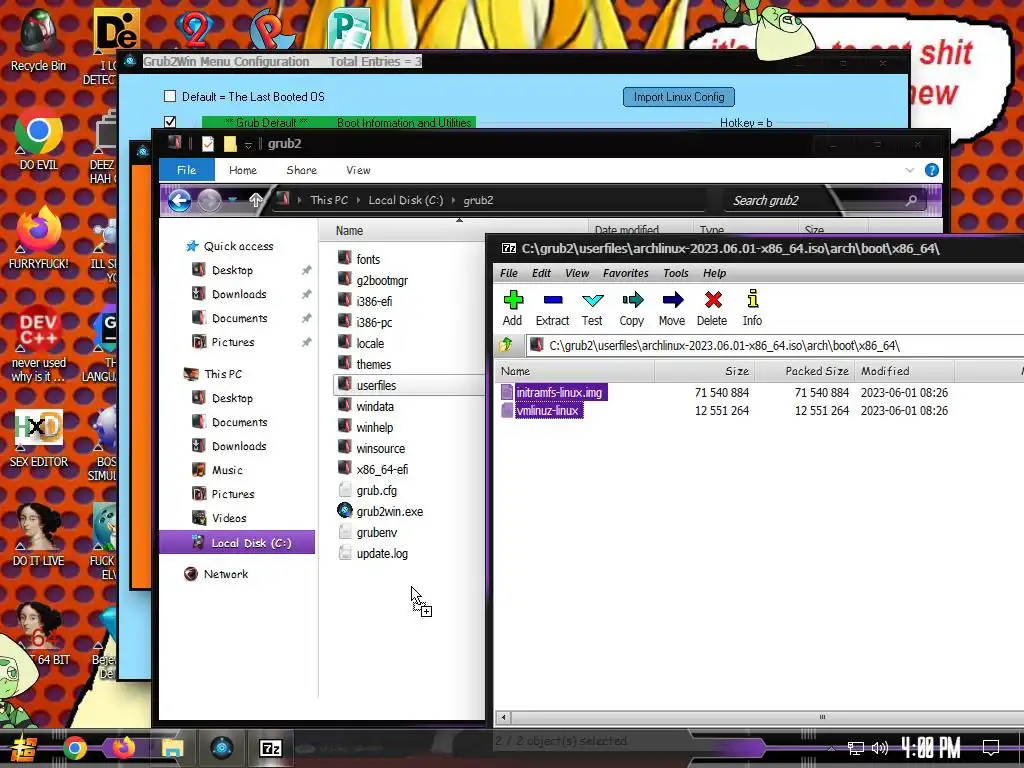Click Firefox icon in taskbar
The image size is (1024, 768).
[x=123, y=748]
